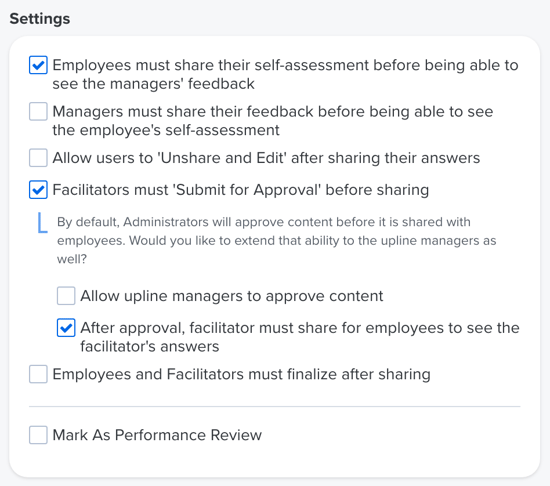This screenshot has height=486, width=550.
Task: Click the 'Managers must share their feedback' label text
Action: click(273, 121)
